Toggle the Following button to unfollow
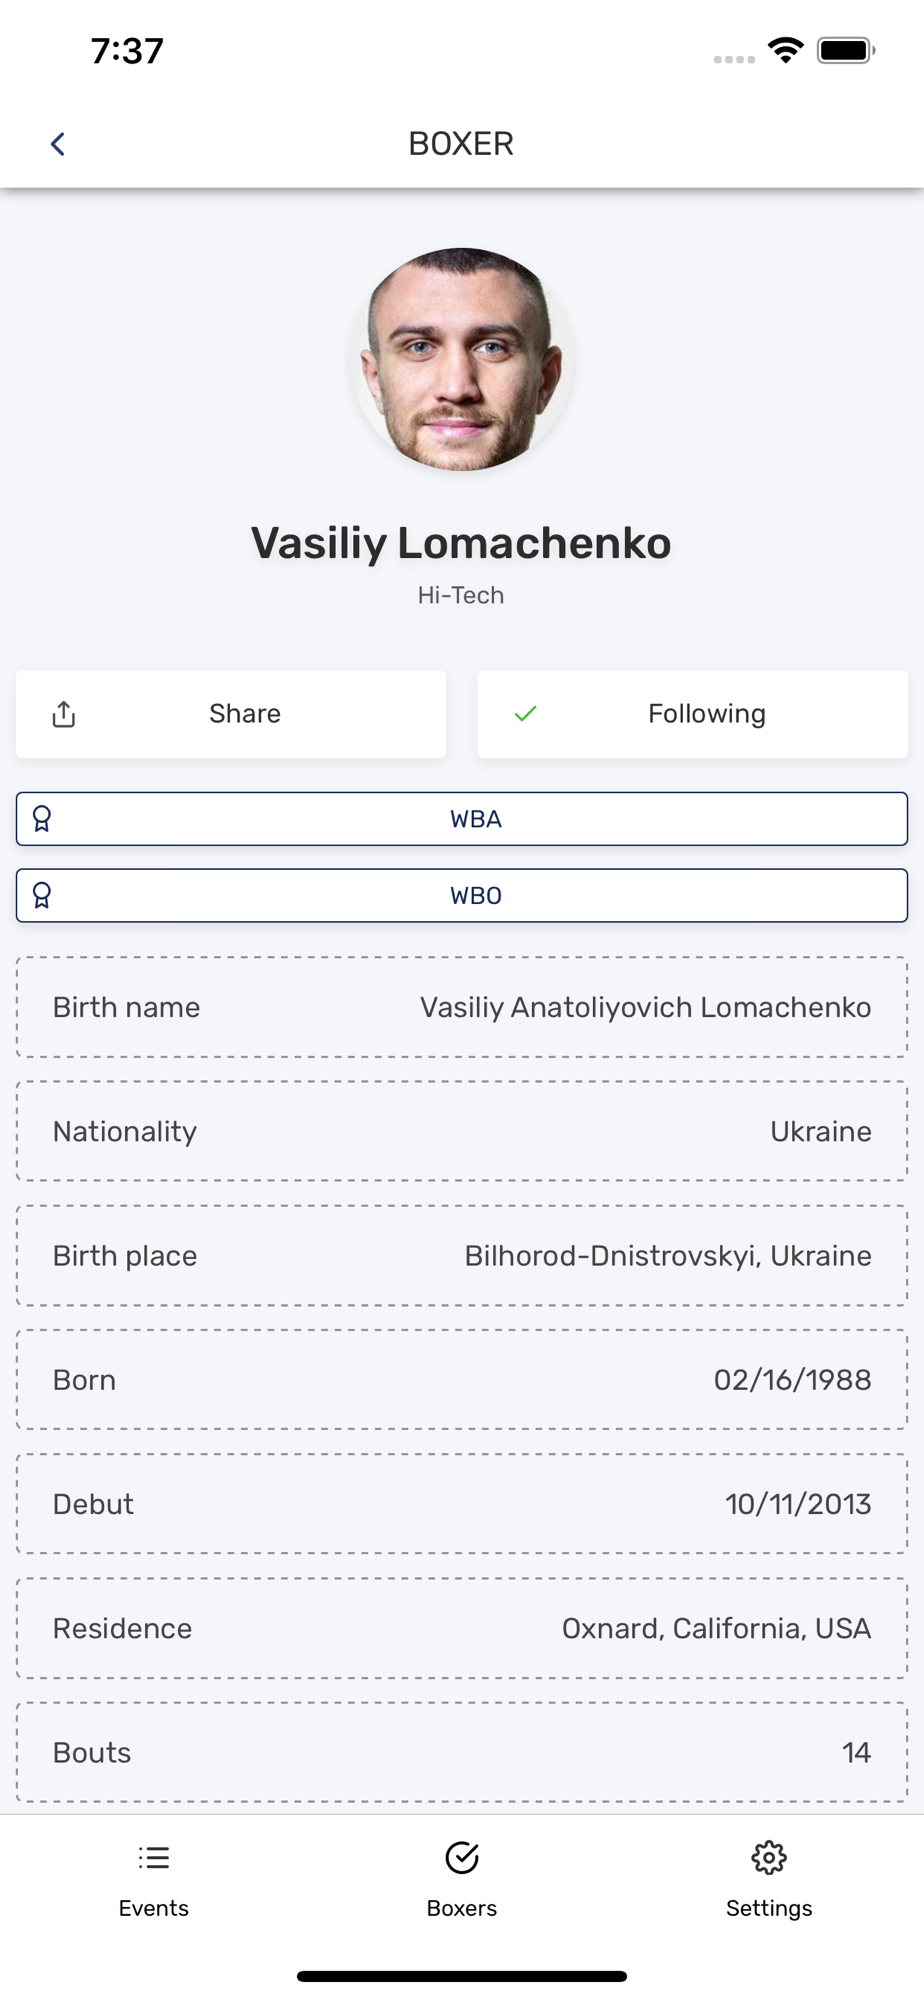 [693, 714]
